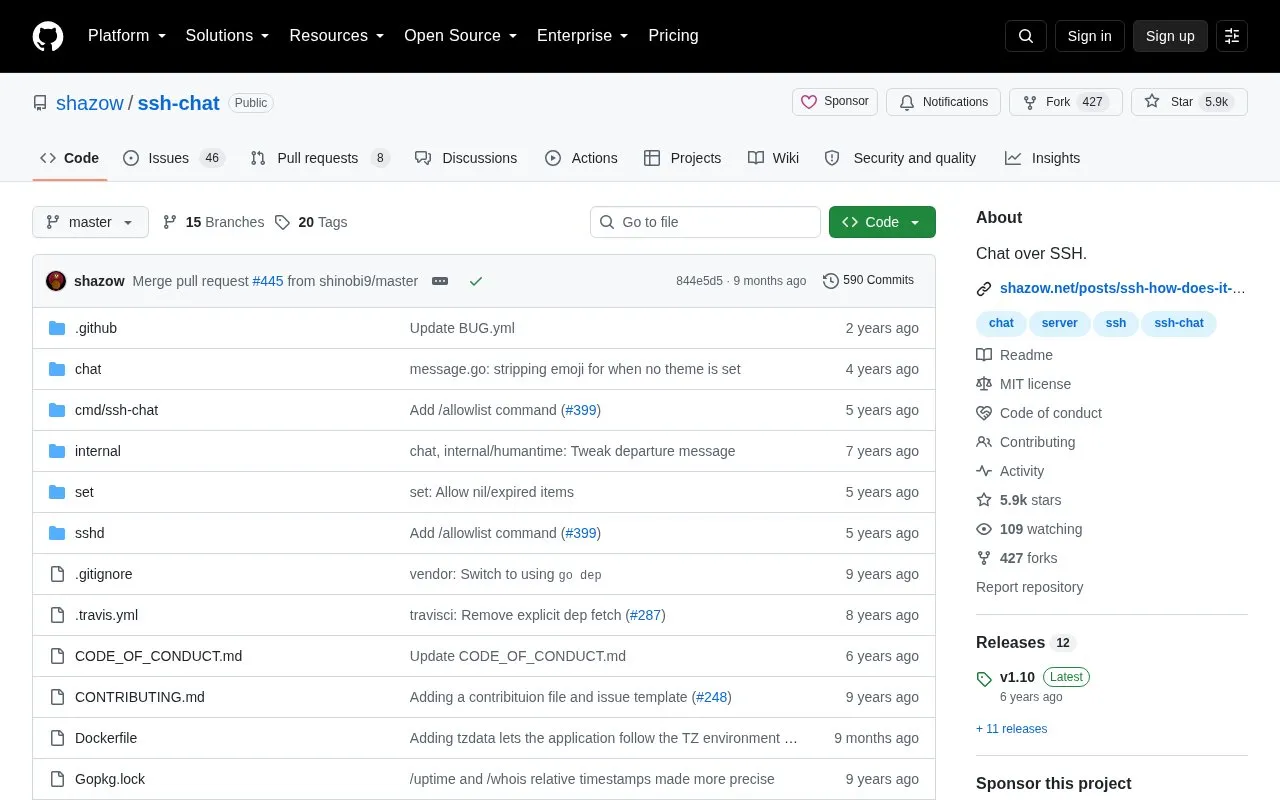Click the v1.10 release tag icon
Image resolution: width=1280 pixels, height=800 pixels.
[x=984, y=679]
